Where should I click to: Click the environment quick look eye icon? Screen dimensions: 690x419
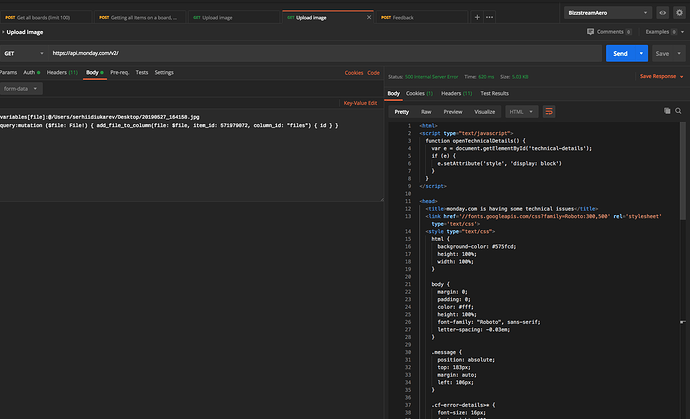pos(662,13)
